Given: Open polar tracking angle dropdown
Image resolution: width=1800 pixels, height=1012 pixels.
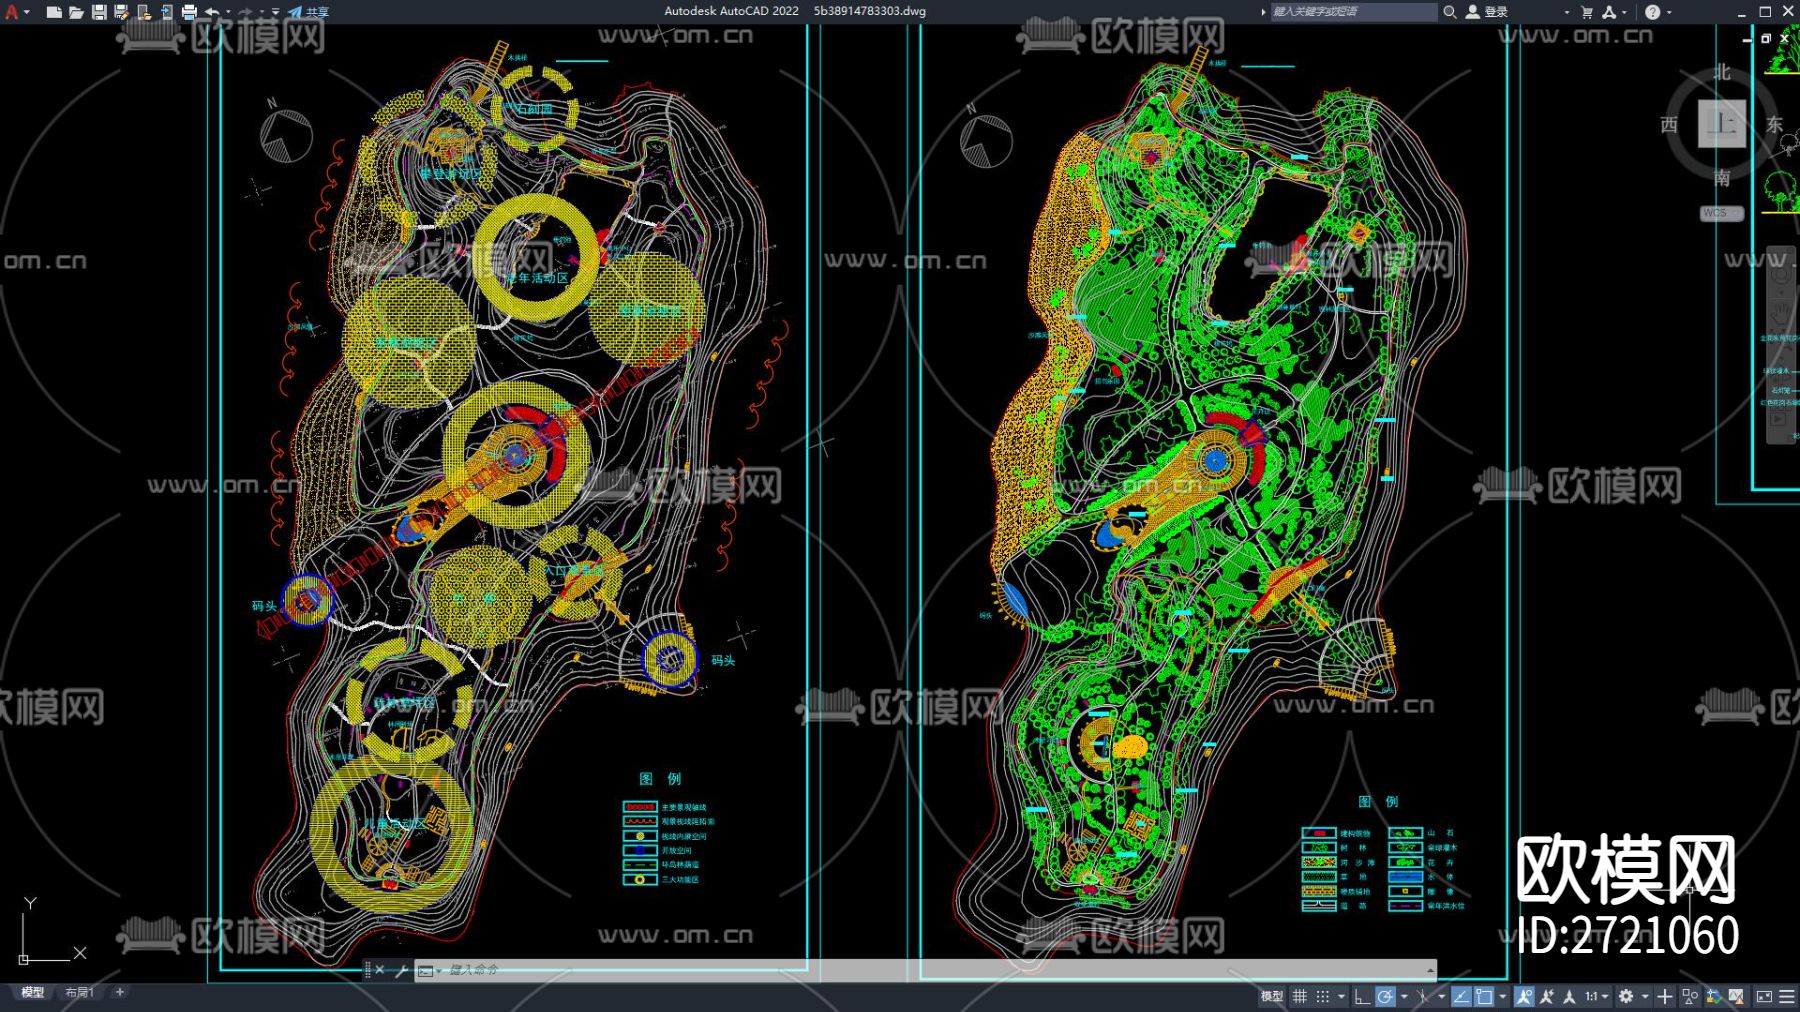Looking at the screenshot, I should coord(1403,997).
